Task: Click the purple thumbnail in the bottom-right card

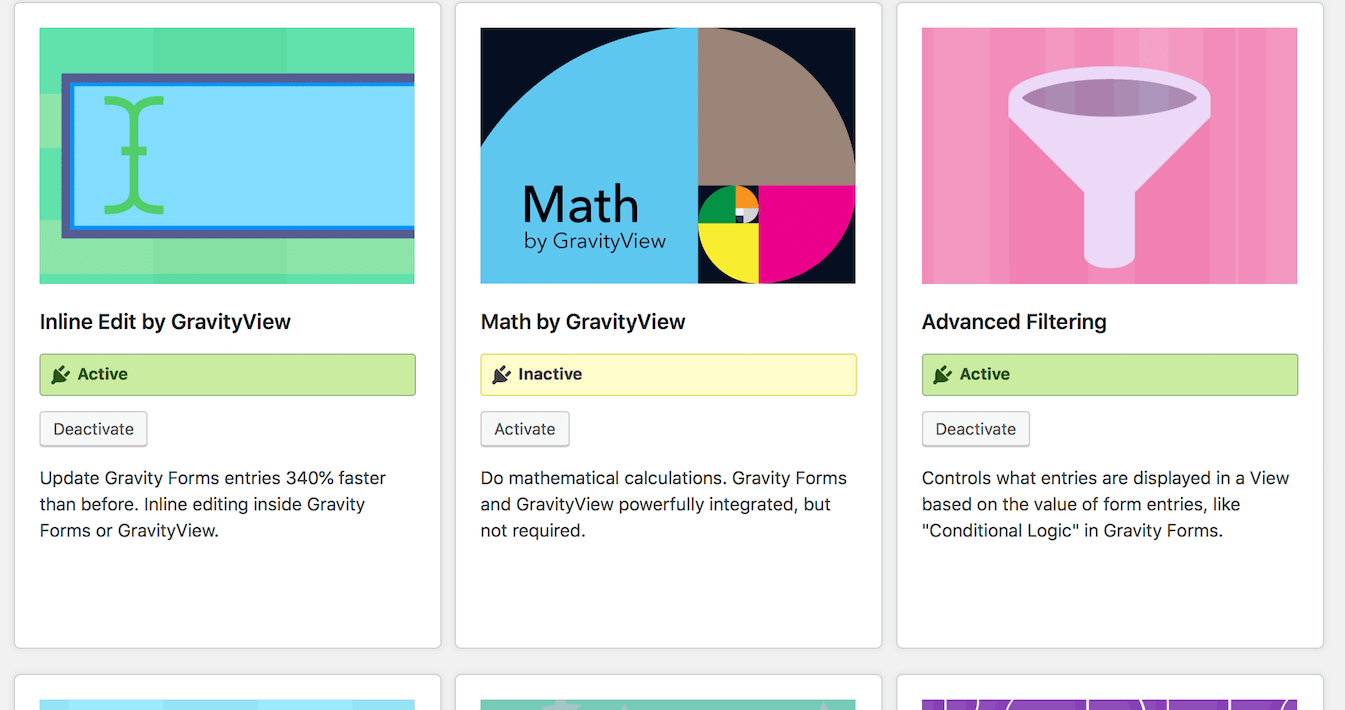Action: [x=1110, y=705]
